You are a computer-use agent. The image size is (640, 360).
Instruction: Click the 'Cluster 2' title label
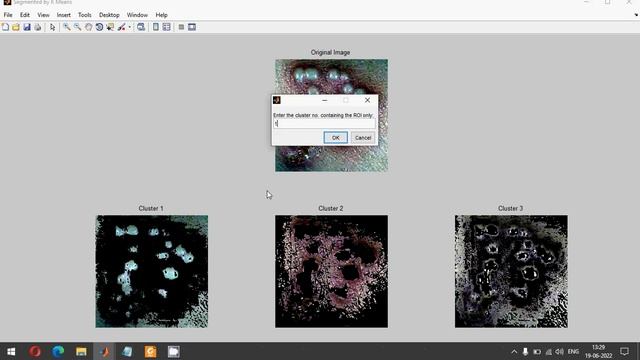coord(331,208)
